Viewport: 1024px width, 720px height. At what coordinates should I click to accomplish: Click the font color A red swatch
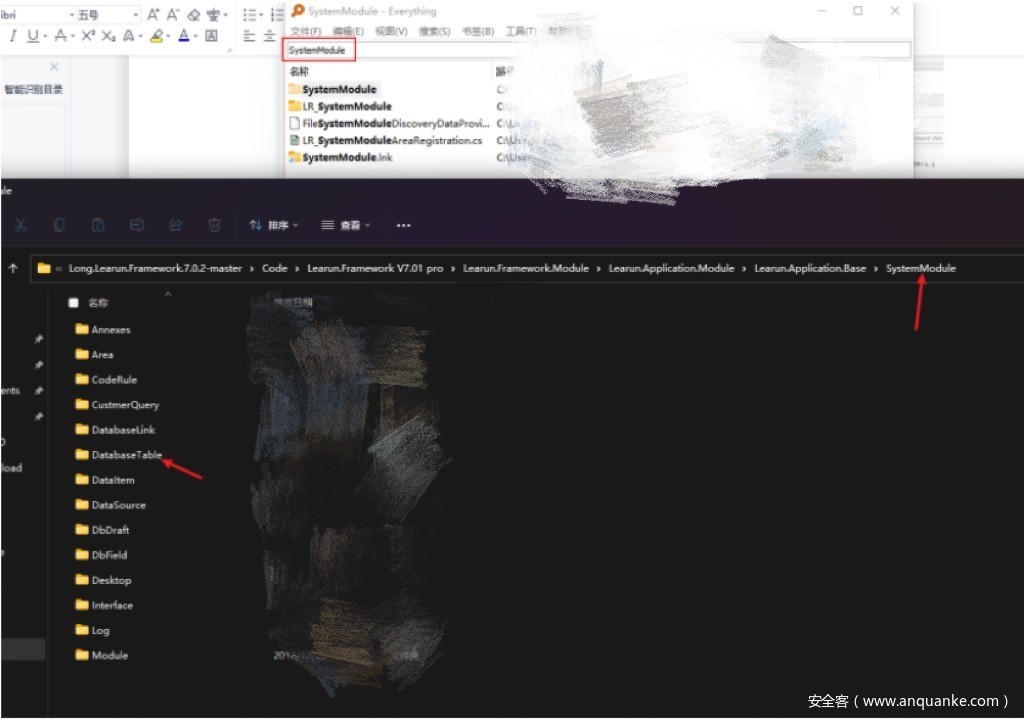[x=184, y=36]
